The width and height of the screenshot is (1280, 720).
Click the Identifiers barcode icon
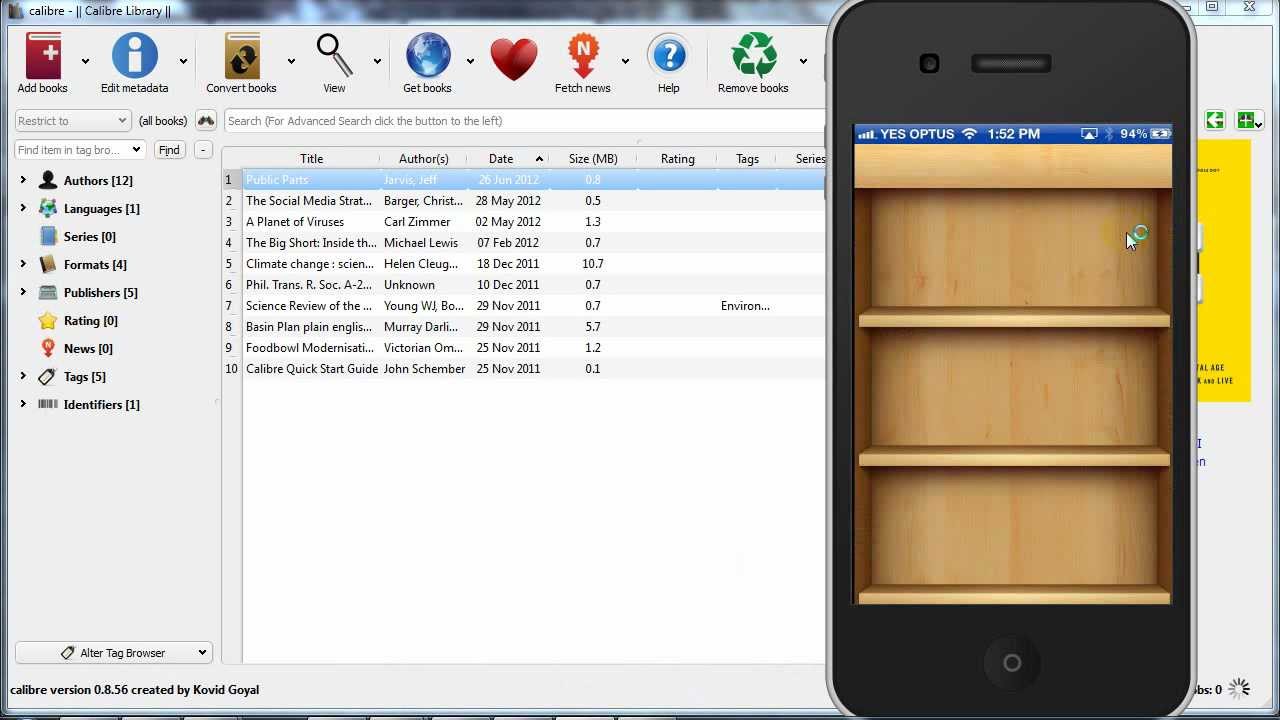(48, 404)
